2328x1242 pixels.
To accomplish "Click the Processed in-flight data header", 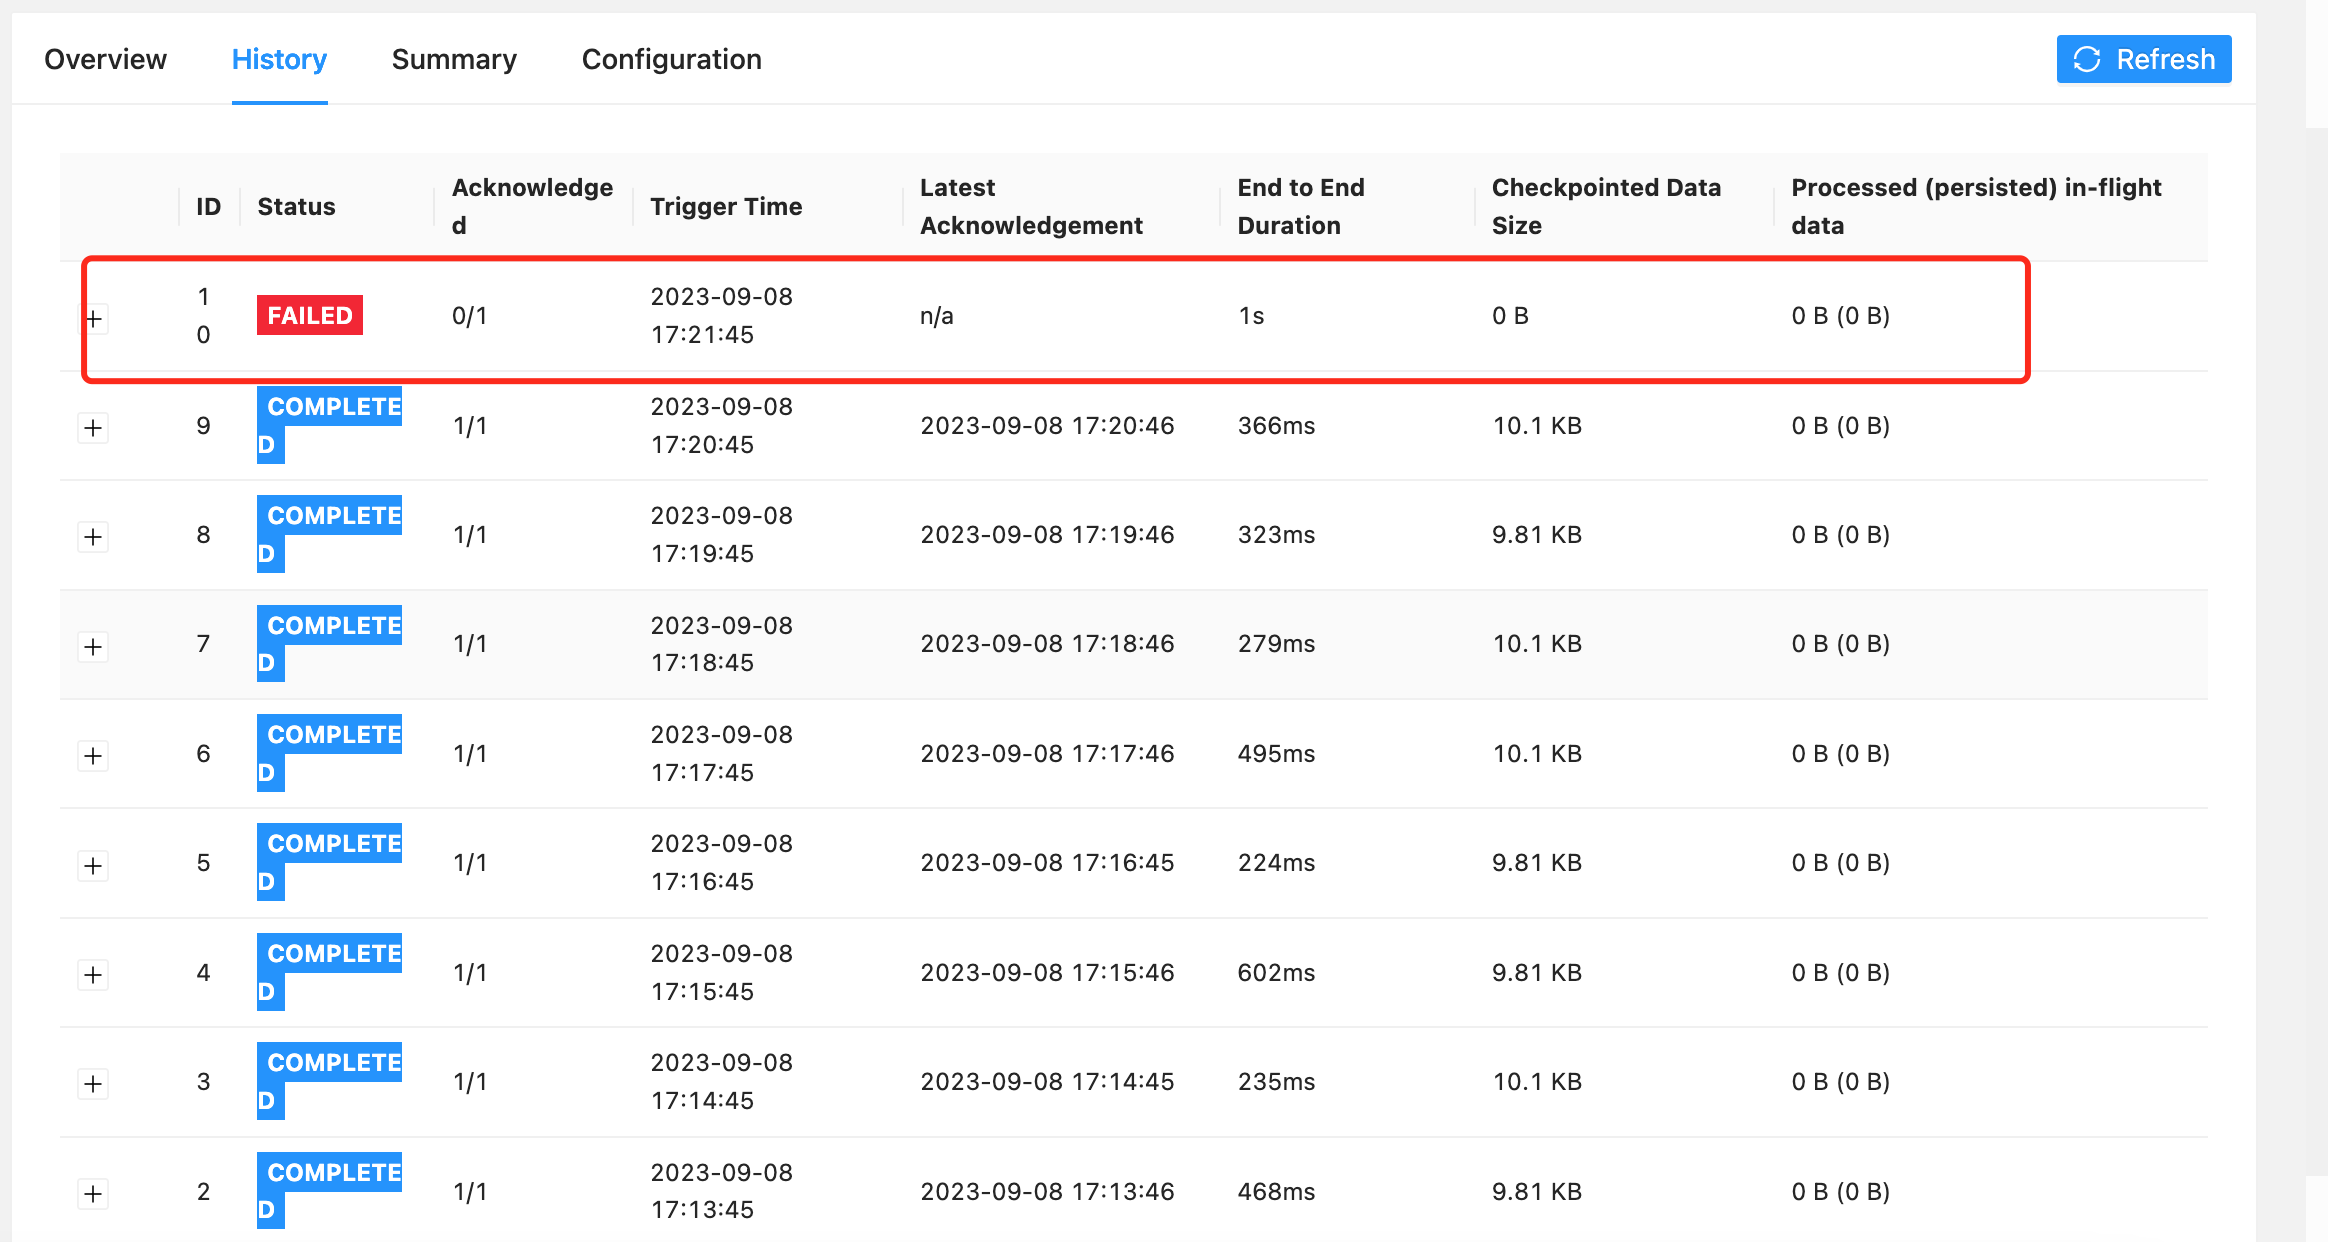I will pyautogui.click(x=1976, y=206).
